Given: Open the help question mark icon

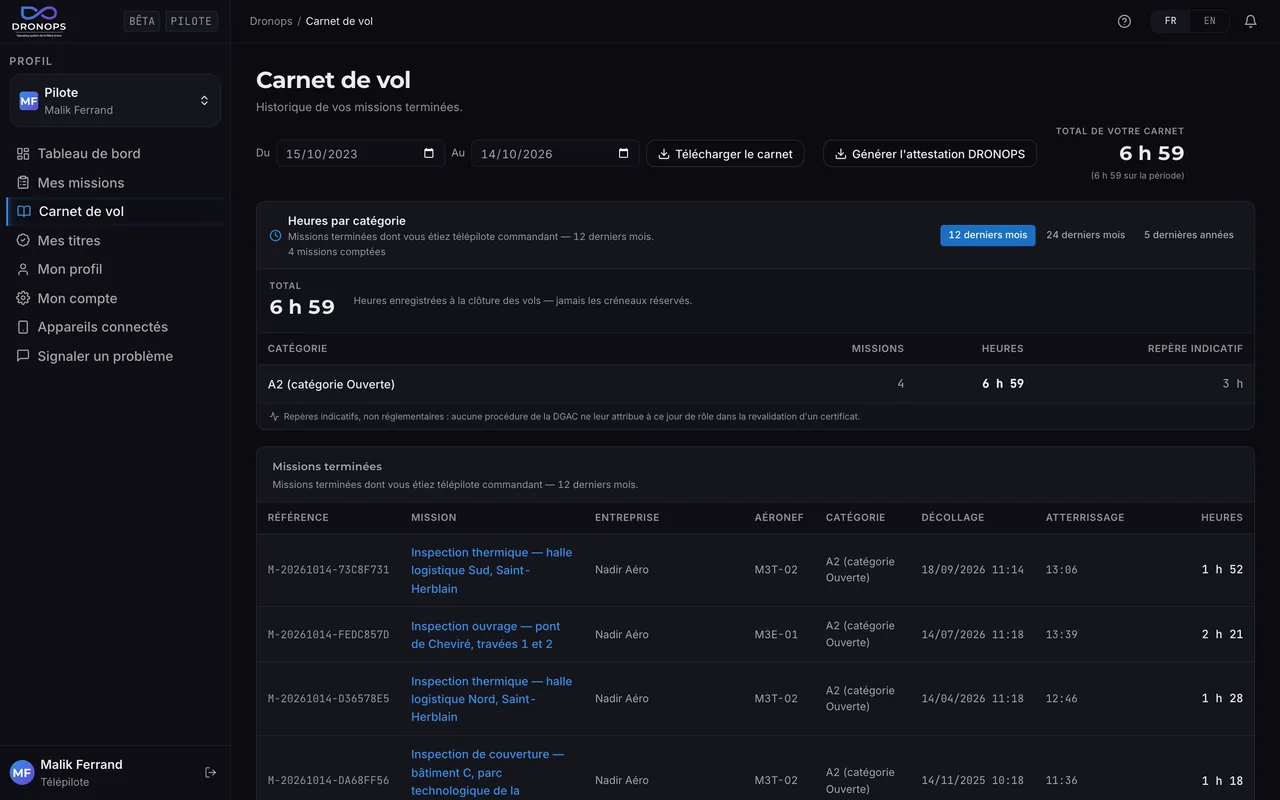Looking at the screenshot, I should point(1124,21).
